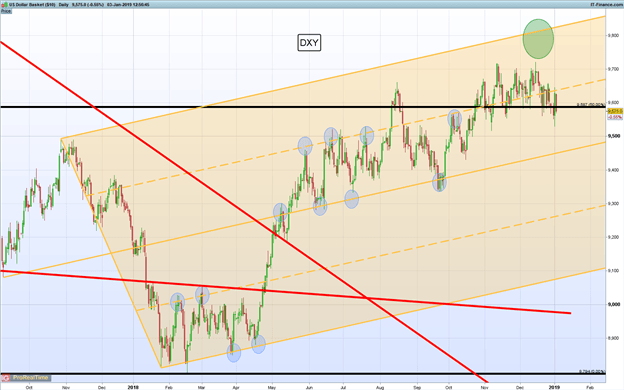Image resolution: width=624 pixels, height=390 pixels.
Task: Click the 9,500 level on the price axis
Action: click(614, 136)
